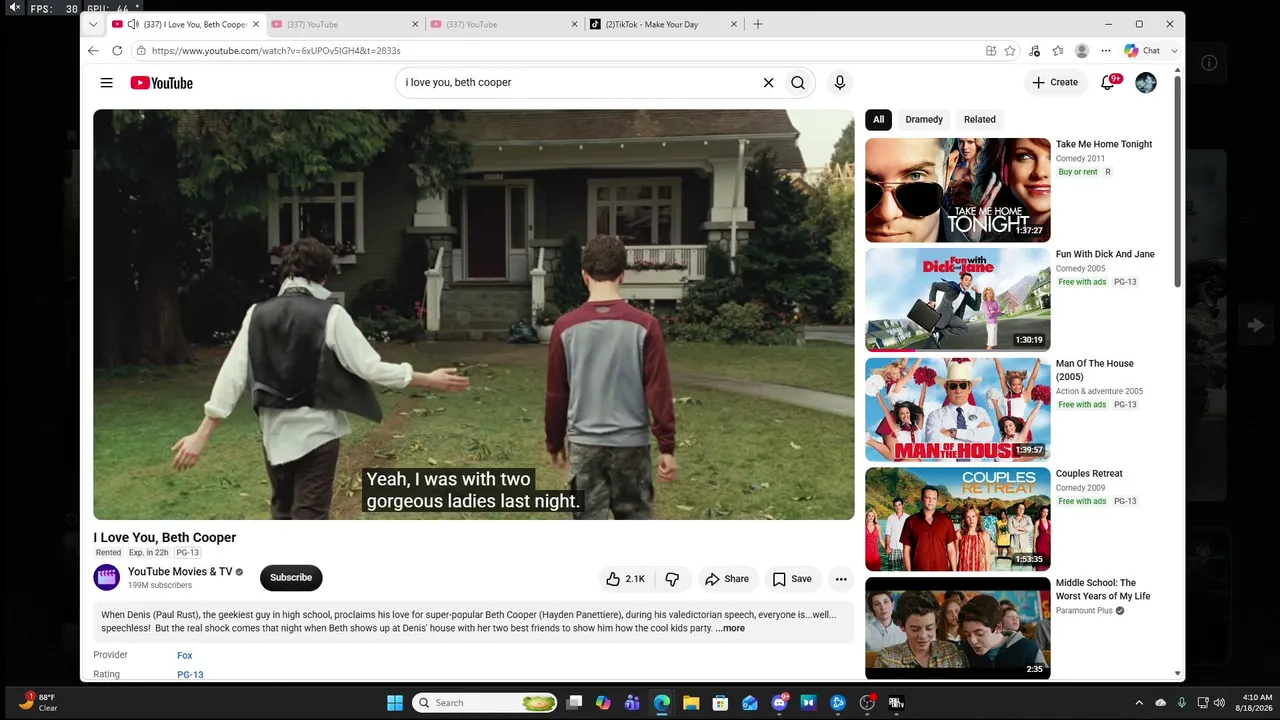Click the video player to pause
The height and width of the screenshot is (720, 1280).
[474, 314]
